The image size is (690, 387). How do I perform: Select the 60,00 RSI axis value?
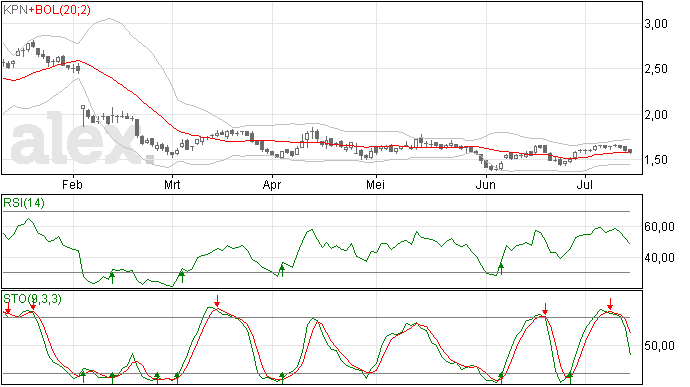pos(659,227)
